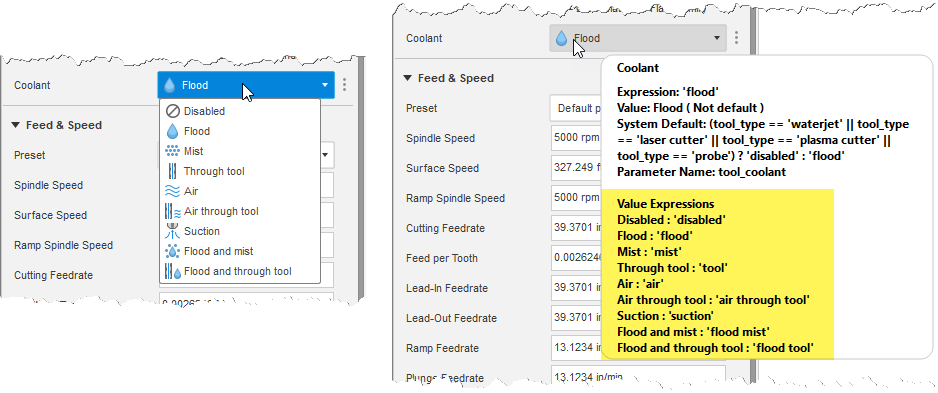Edit Surface Speed field showing 327.249
The width and height of the screenshot is (938, 393).
coord(575,168)
